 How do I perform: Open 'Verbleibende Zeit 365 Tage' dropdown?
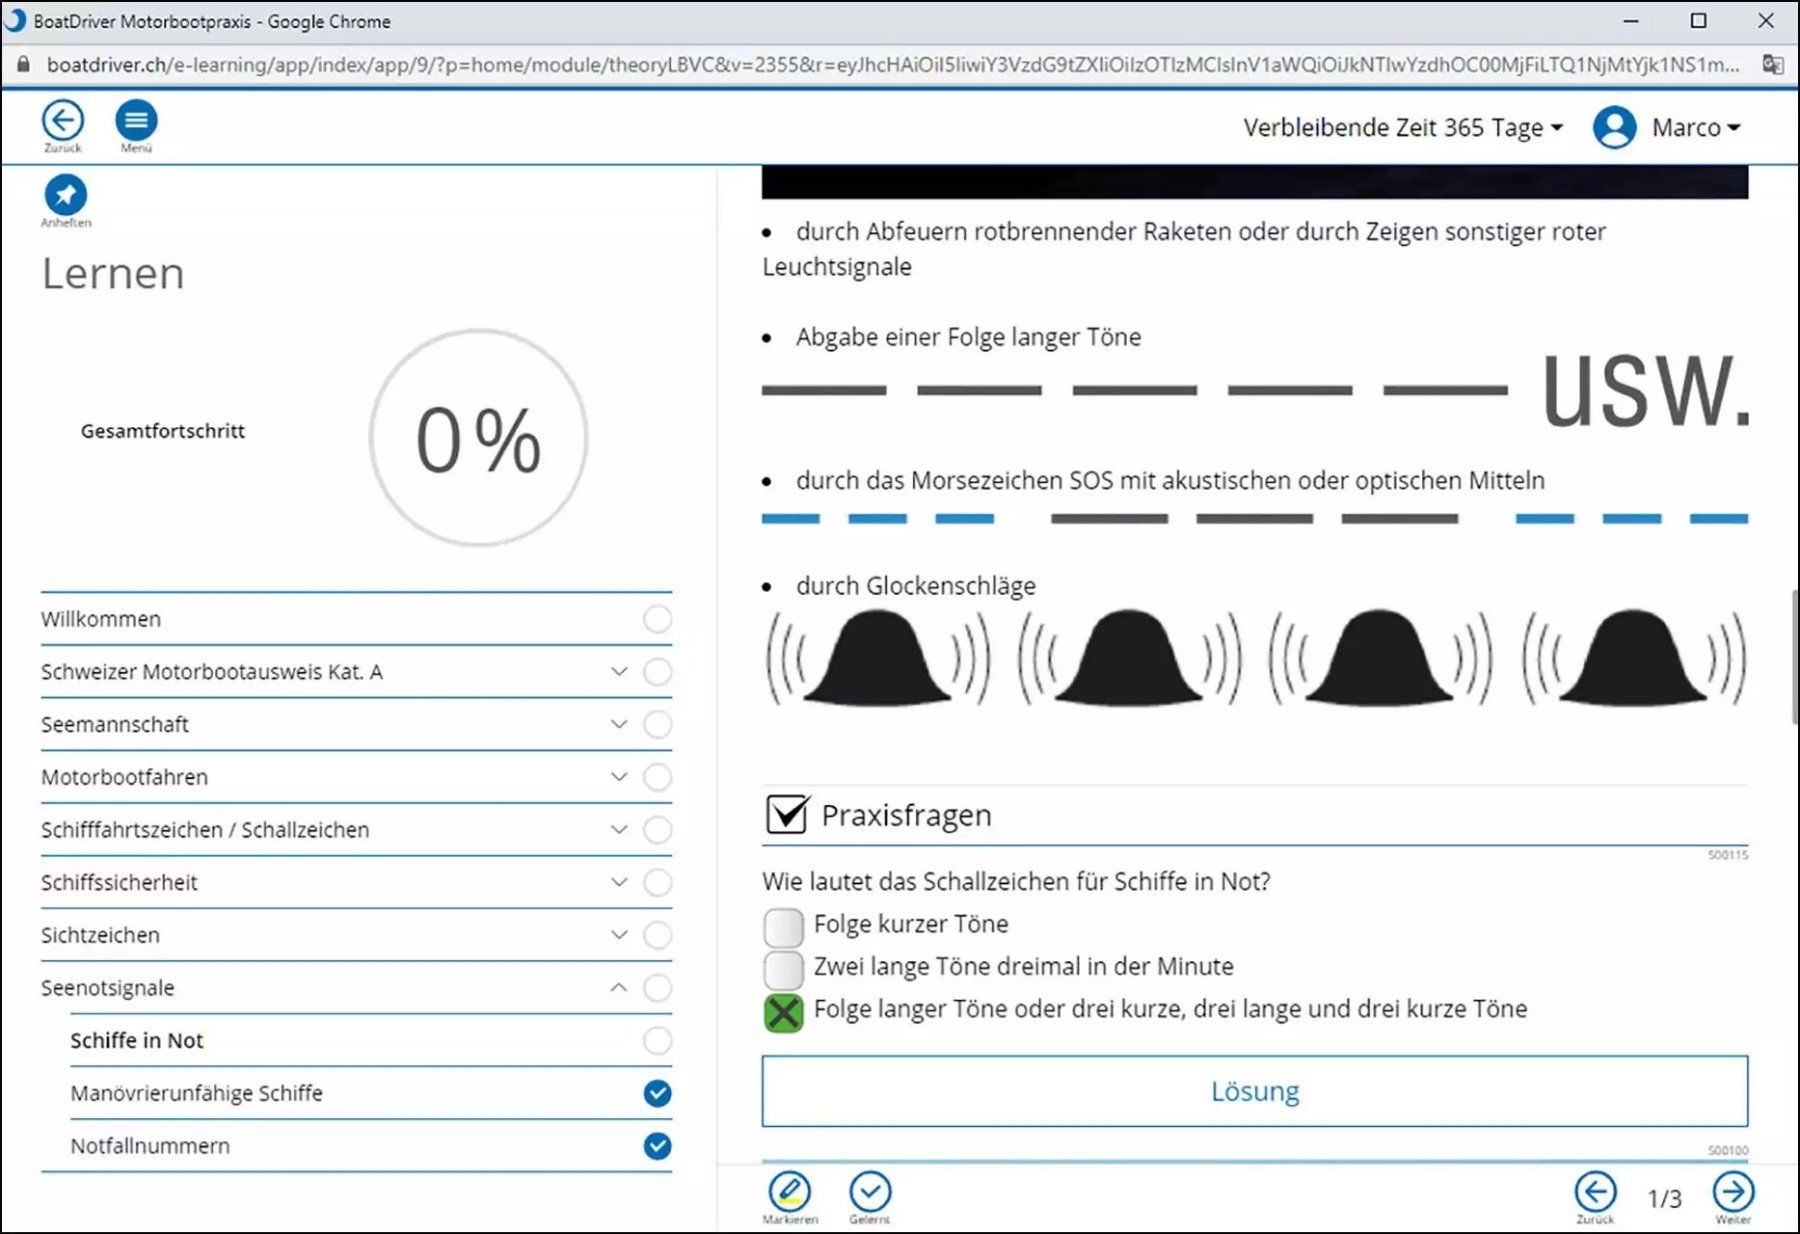[x=1403, y=128]
